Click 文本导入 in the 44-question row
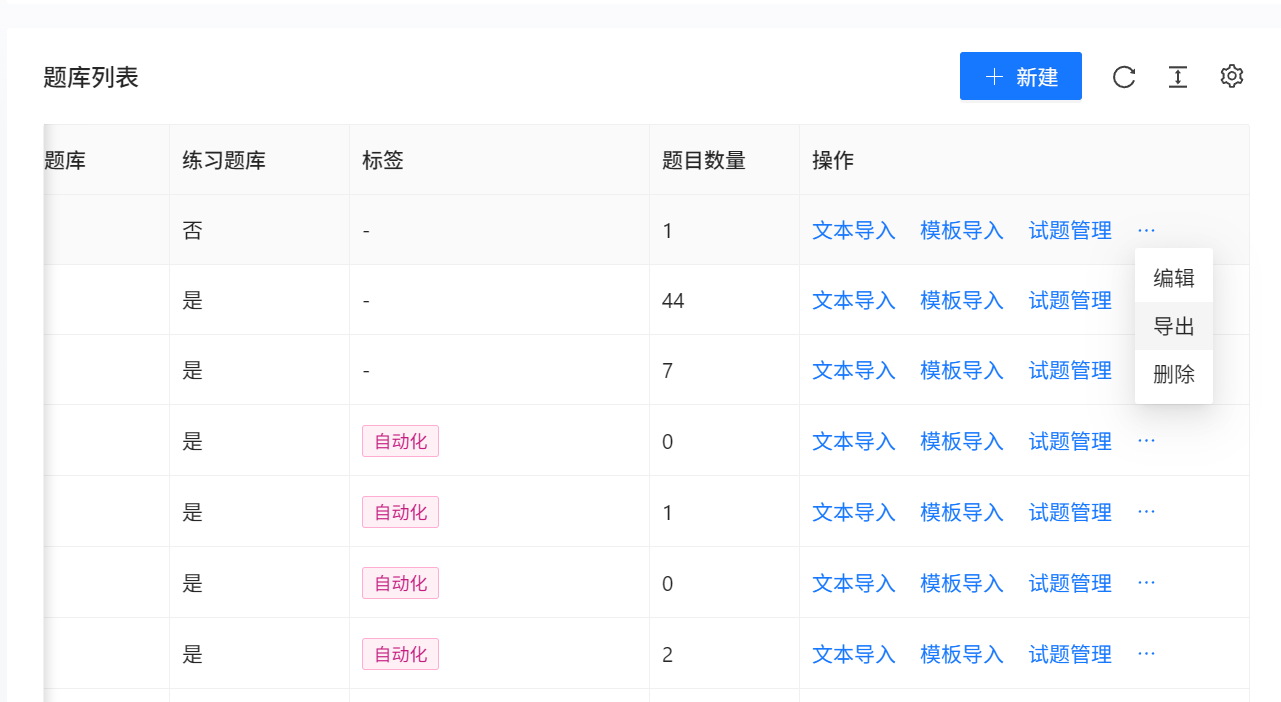This screenshot has width=1281, height=702. [x=854, y=300]
